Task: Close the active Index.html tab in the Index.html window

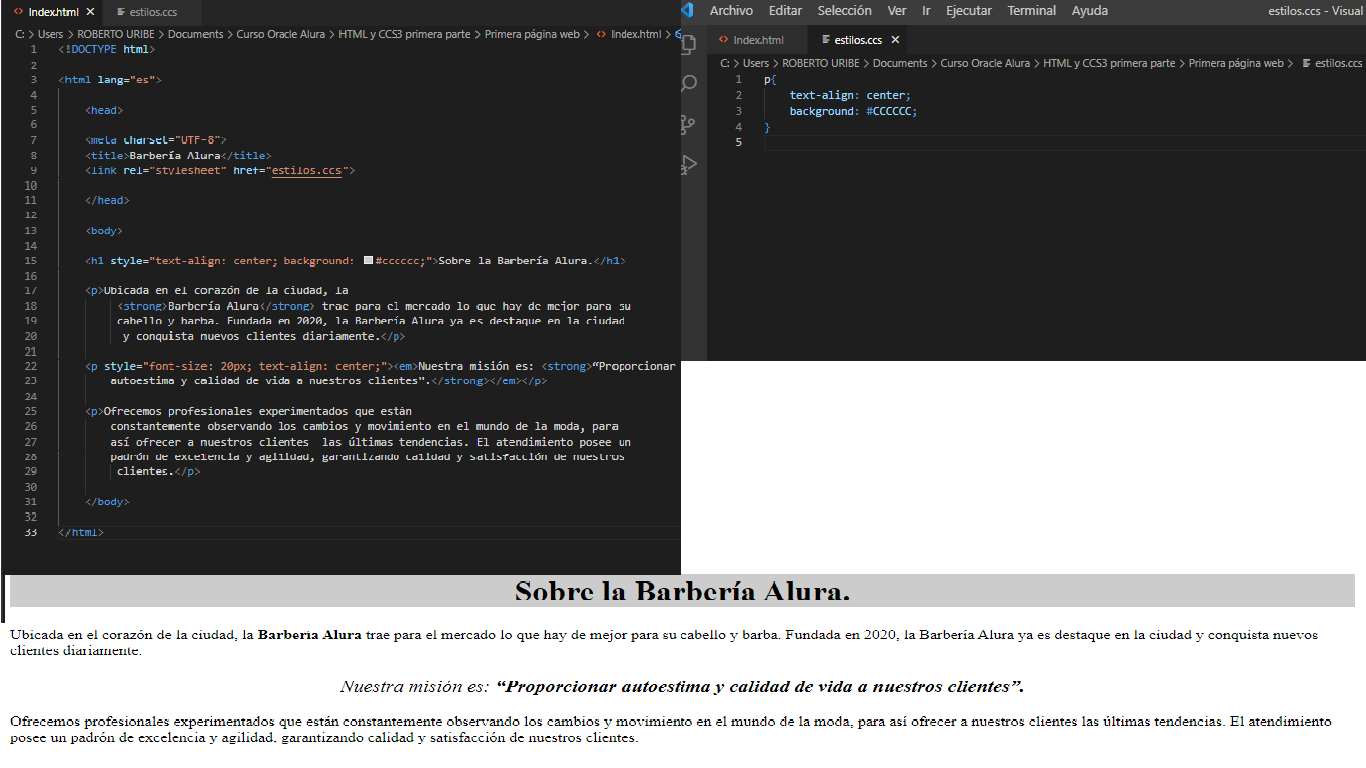Action: pos(90,12)
